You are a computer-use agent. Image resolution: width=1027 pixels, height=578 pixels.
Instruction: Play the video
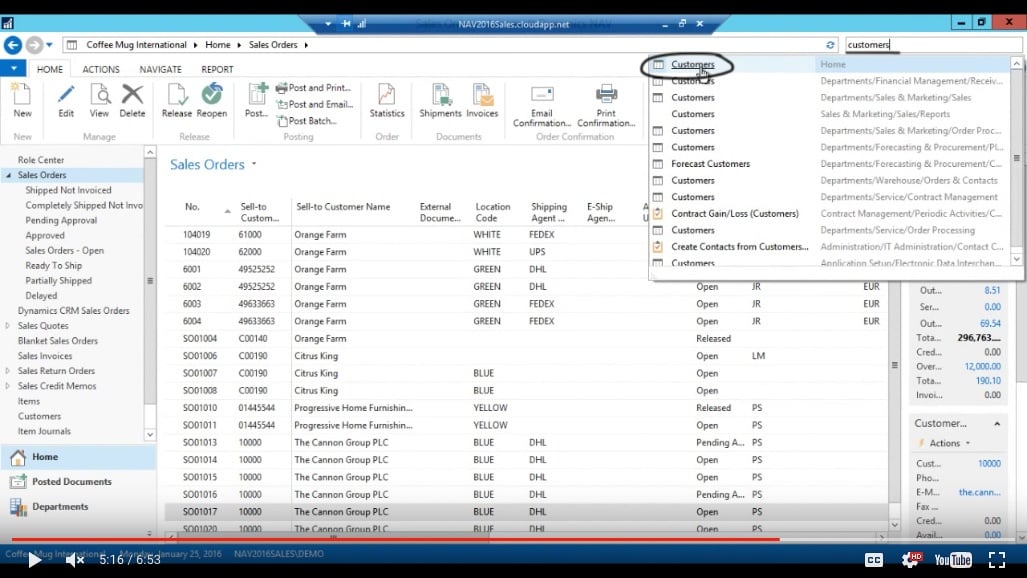(x=35, y=560)
